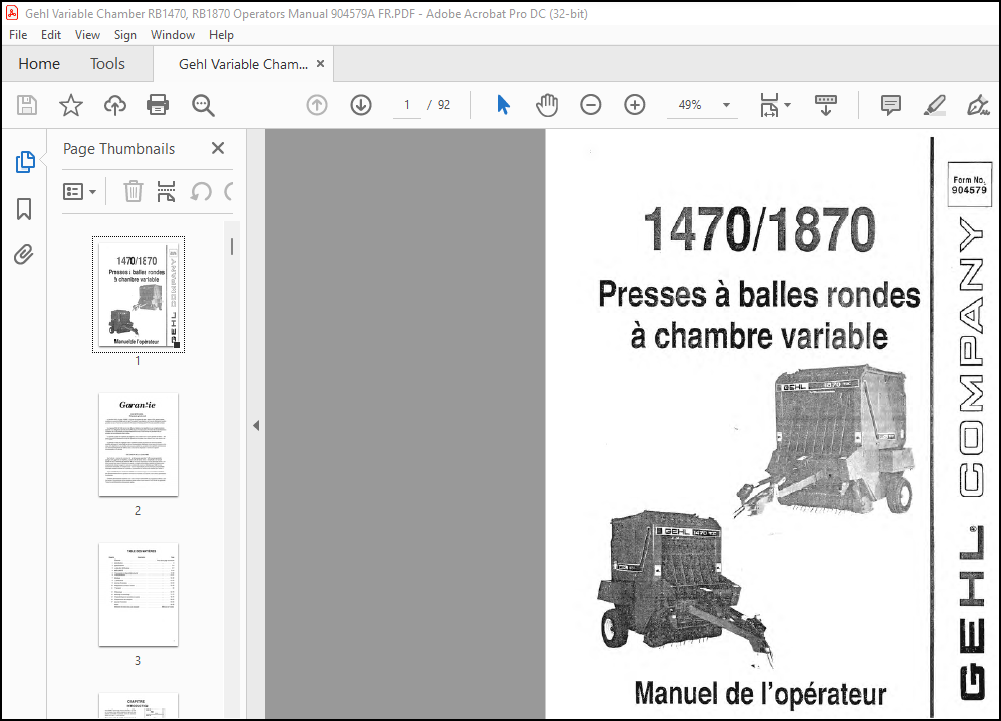Click the Manuel de l'opérateur text
The image size is (1001, 721).
(x=760, y=694)
